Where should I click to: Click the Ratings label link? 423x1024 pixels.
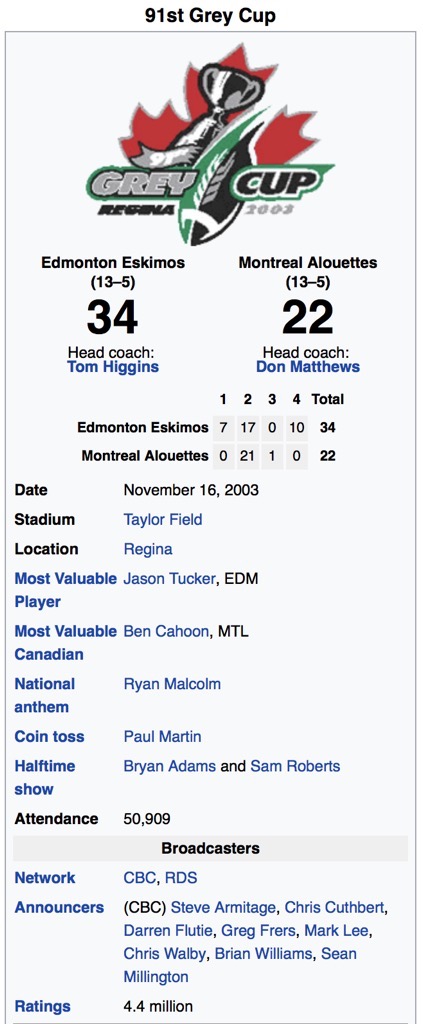click(42, 1006)
